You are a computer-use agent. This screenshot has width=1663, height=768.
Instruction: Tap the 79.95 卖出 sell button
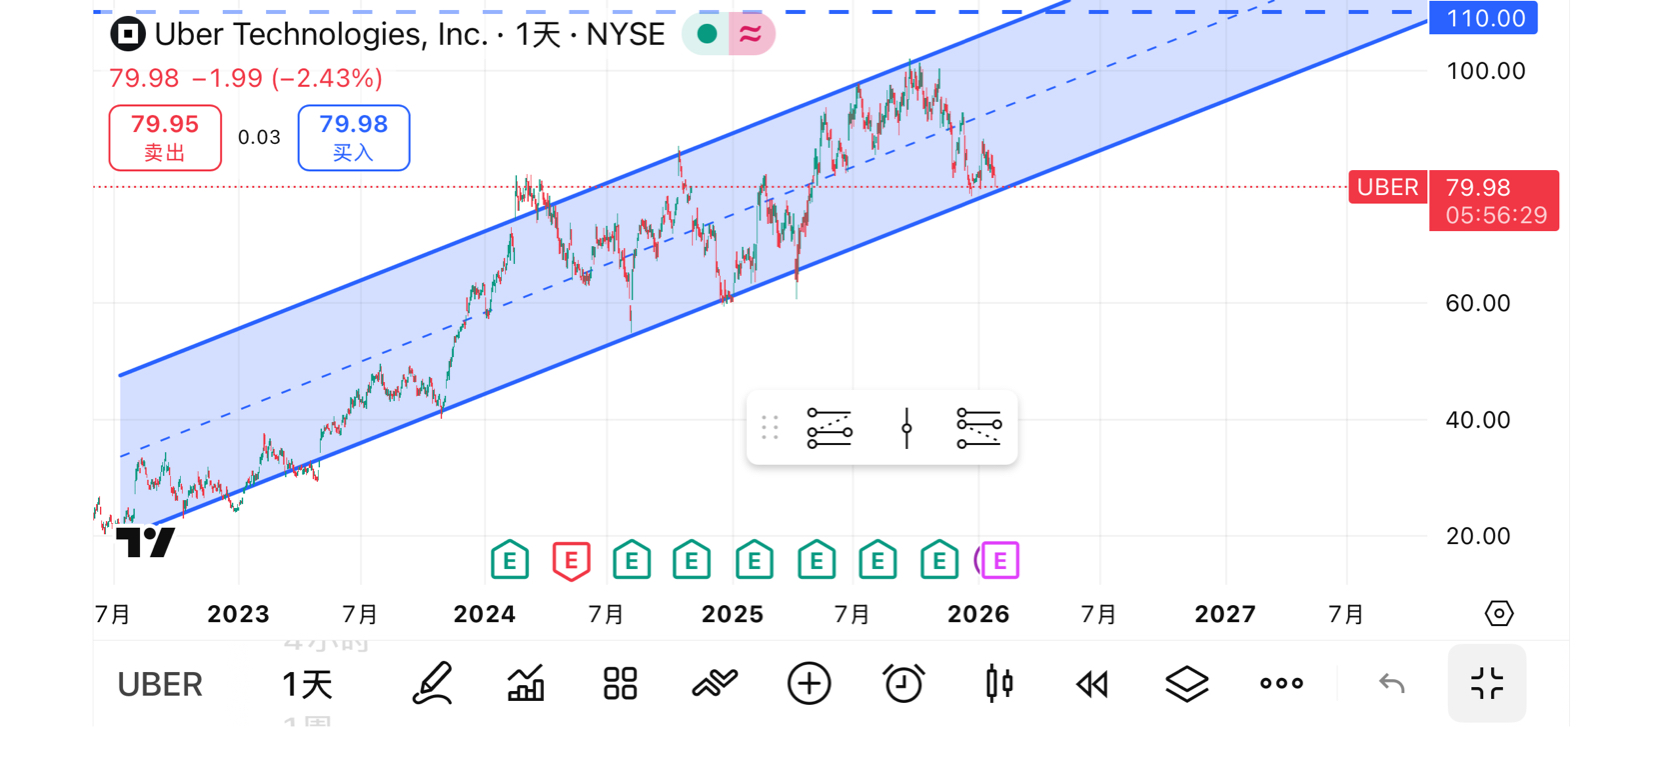[165, 138]
